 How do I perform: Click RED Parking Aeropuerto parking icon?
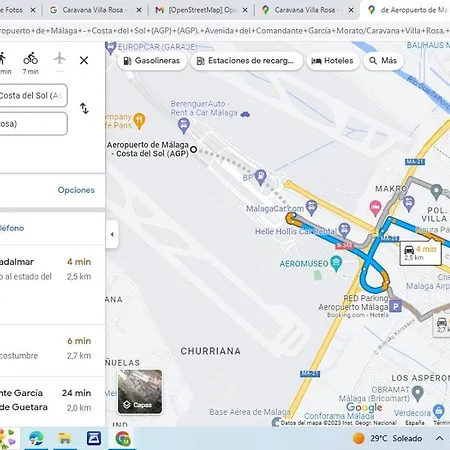395,306
